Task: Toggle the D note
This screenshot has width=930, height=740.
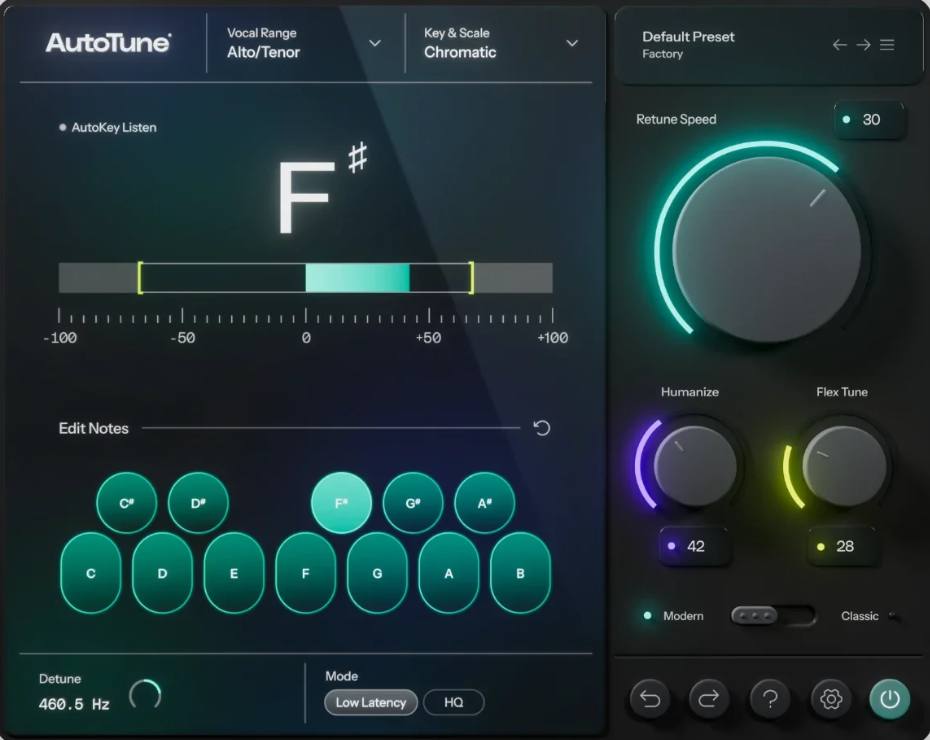Action: click(x=163, y=573)
